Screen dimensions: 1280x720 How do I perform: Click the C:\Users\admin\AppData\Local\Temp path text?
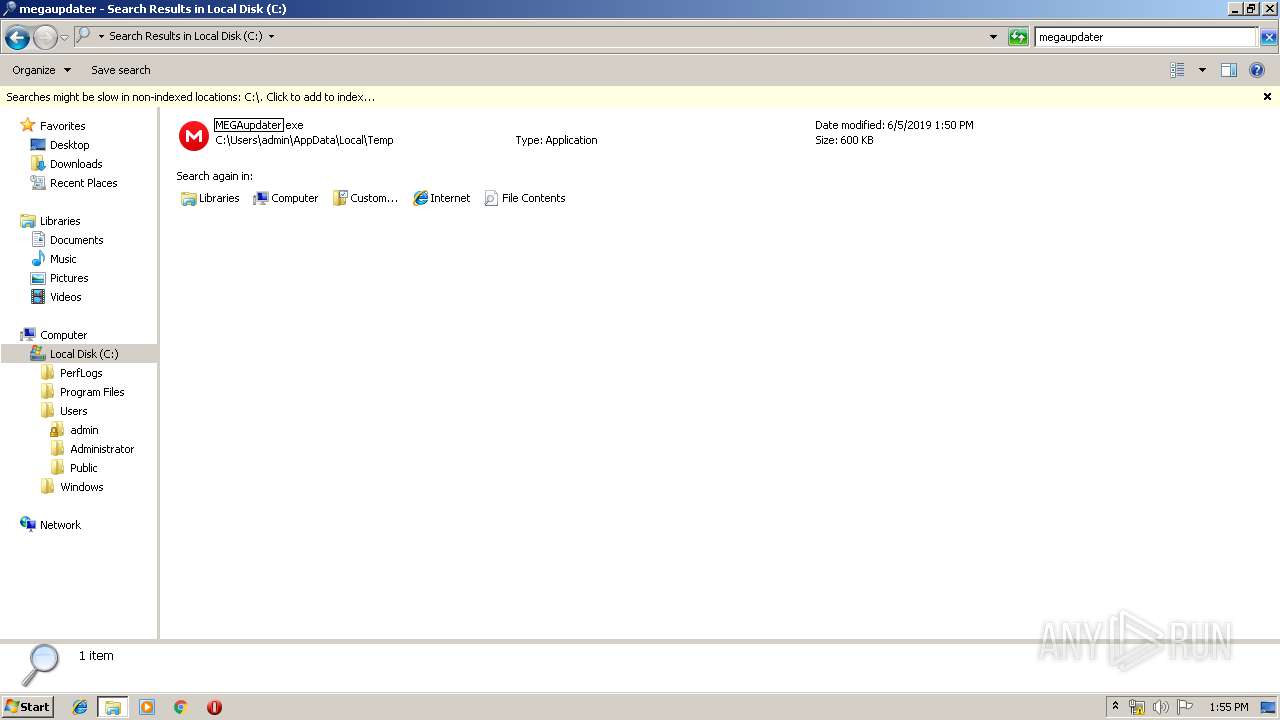point(304,140)
